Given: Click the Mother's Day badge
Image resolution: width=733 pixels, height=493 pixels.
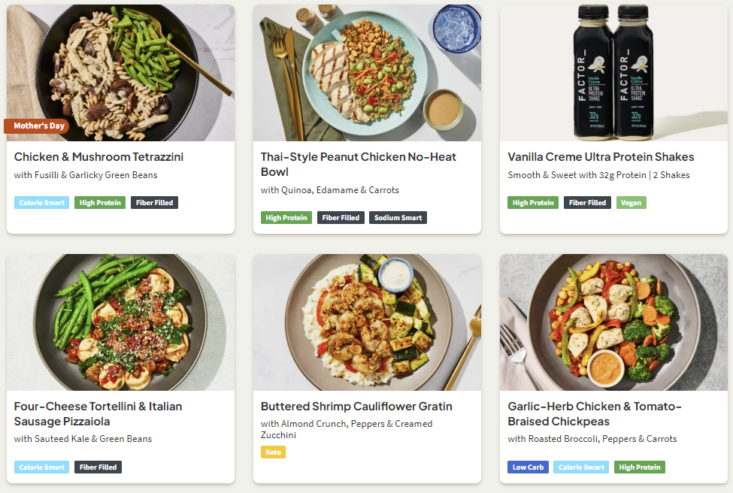Looking at the screenshot, I should pos(36,127).
